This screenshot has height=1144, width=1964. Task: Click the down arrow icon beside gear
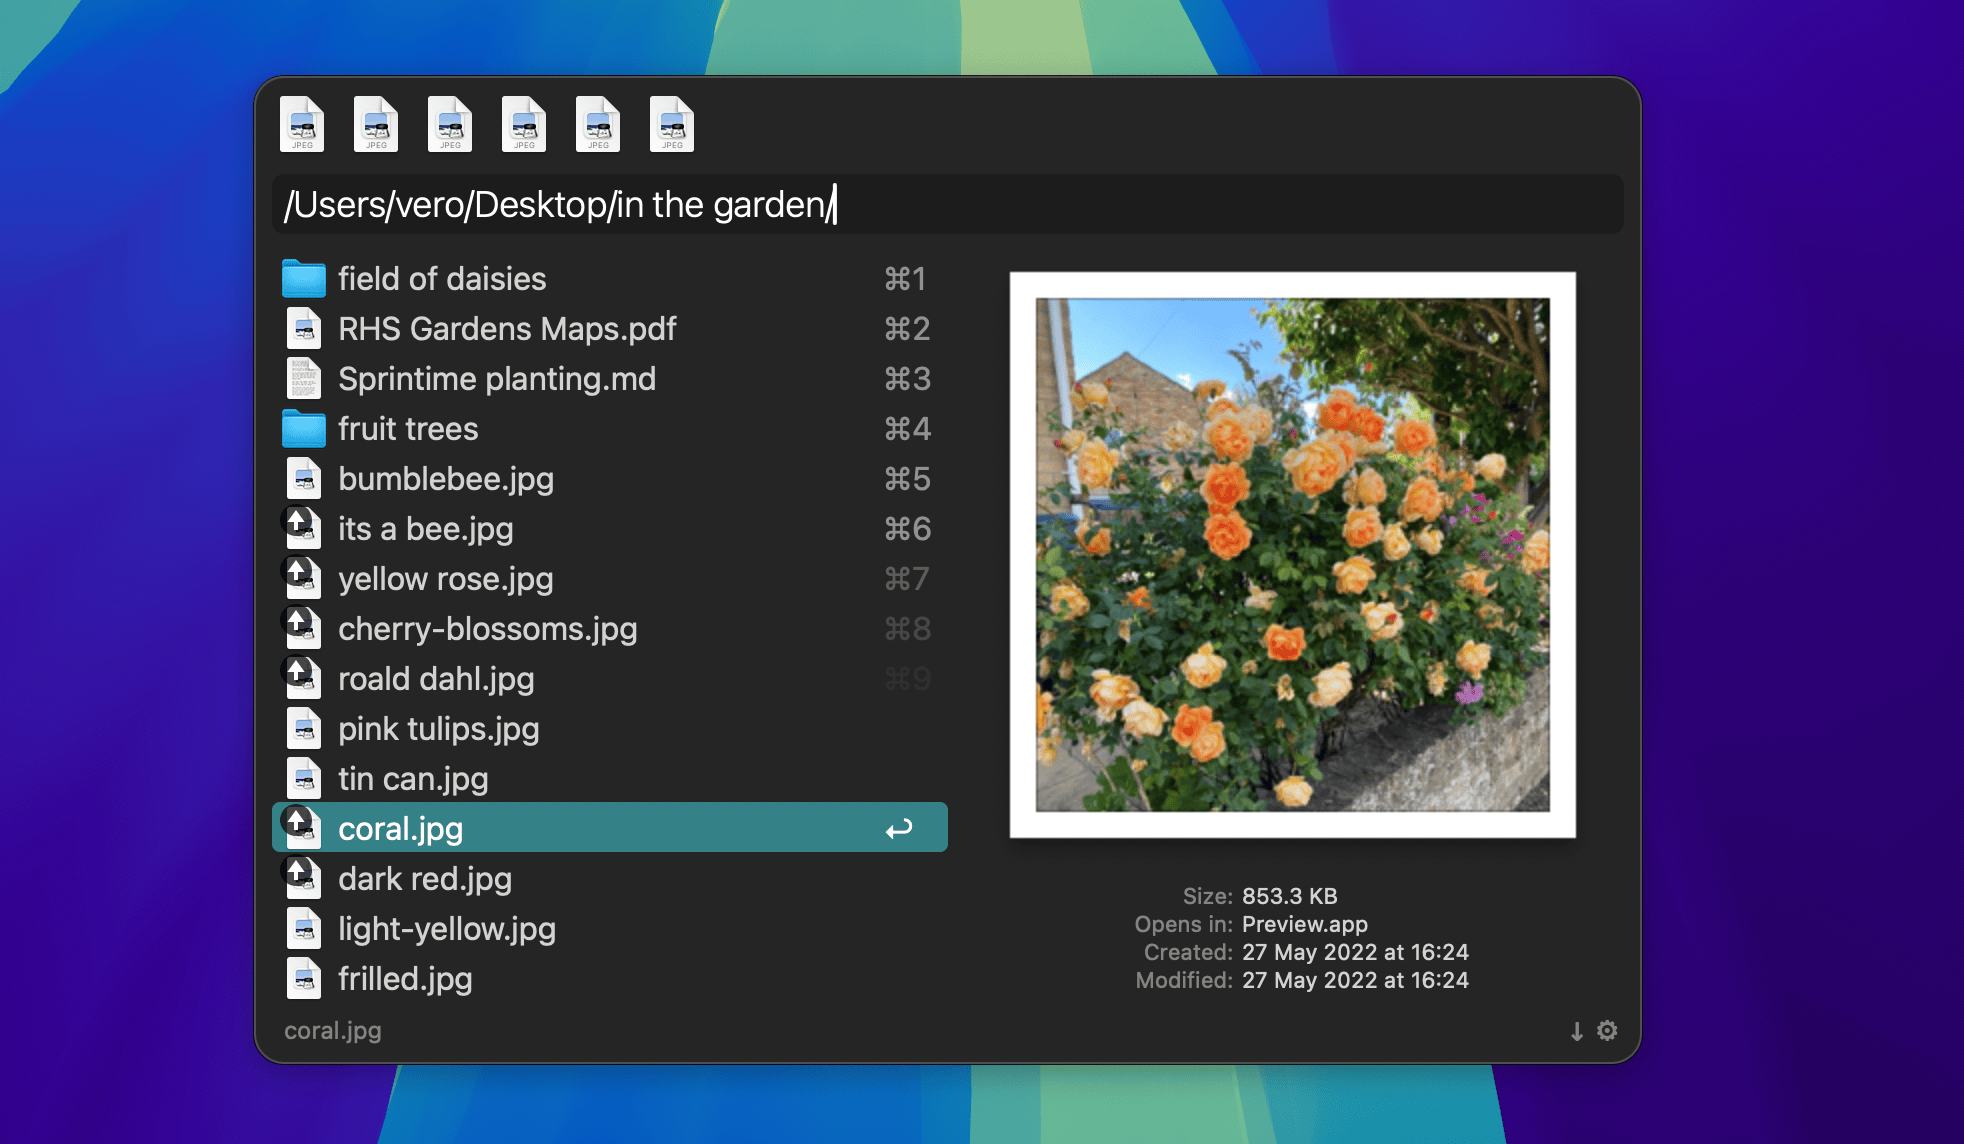pyautogui.click(x=1577, y=1031)
